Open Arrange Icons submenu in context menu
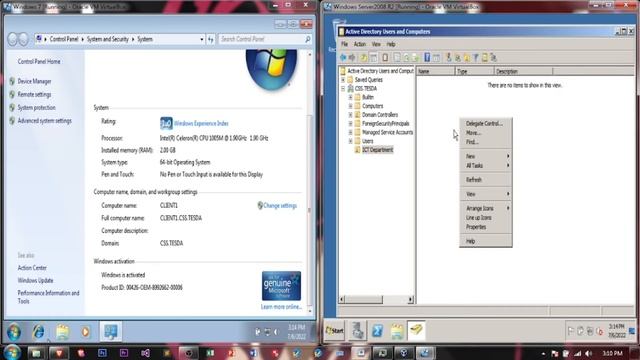 tap(486, 208)
